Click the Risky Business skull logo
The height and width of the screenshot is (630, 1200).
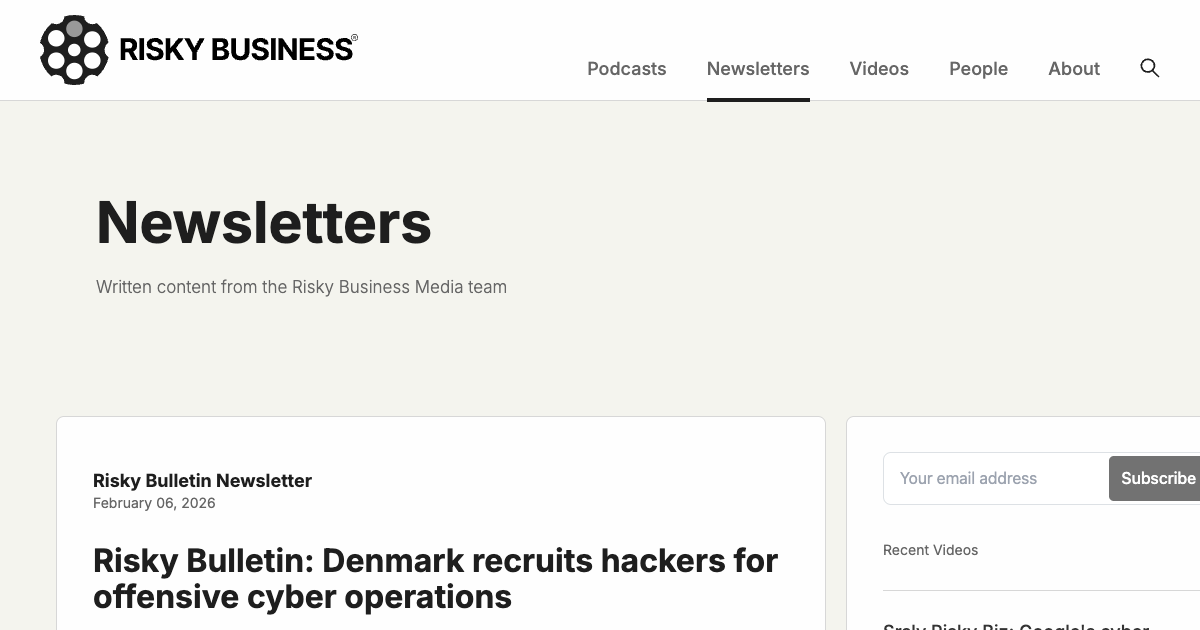[73, 48]
